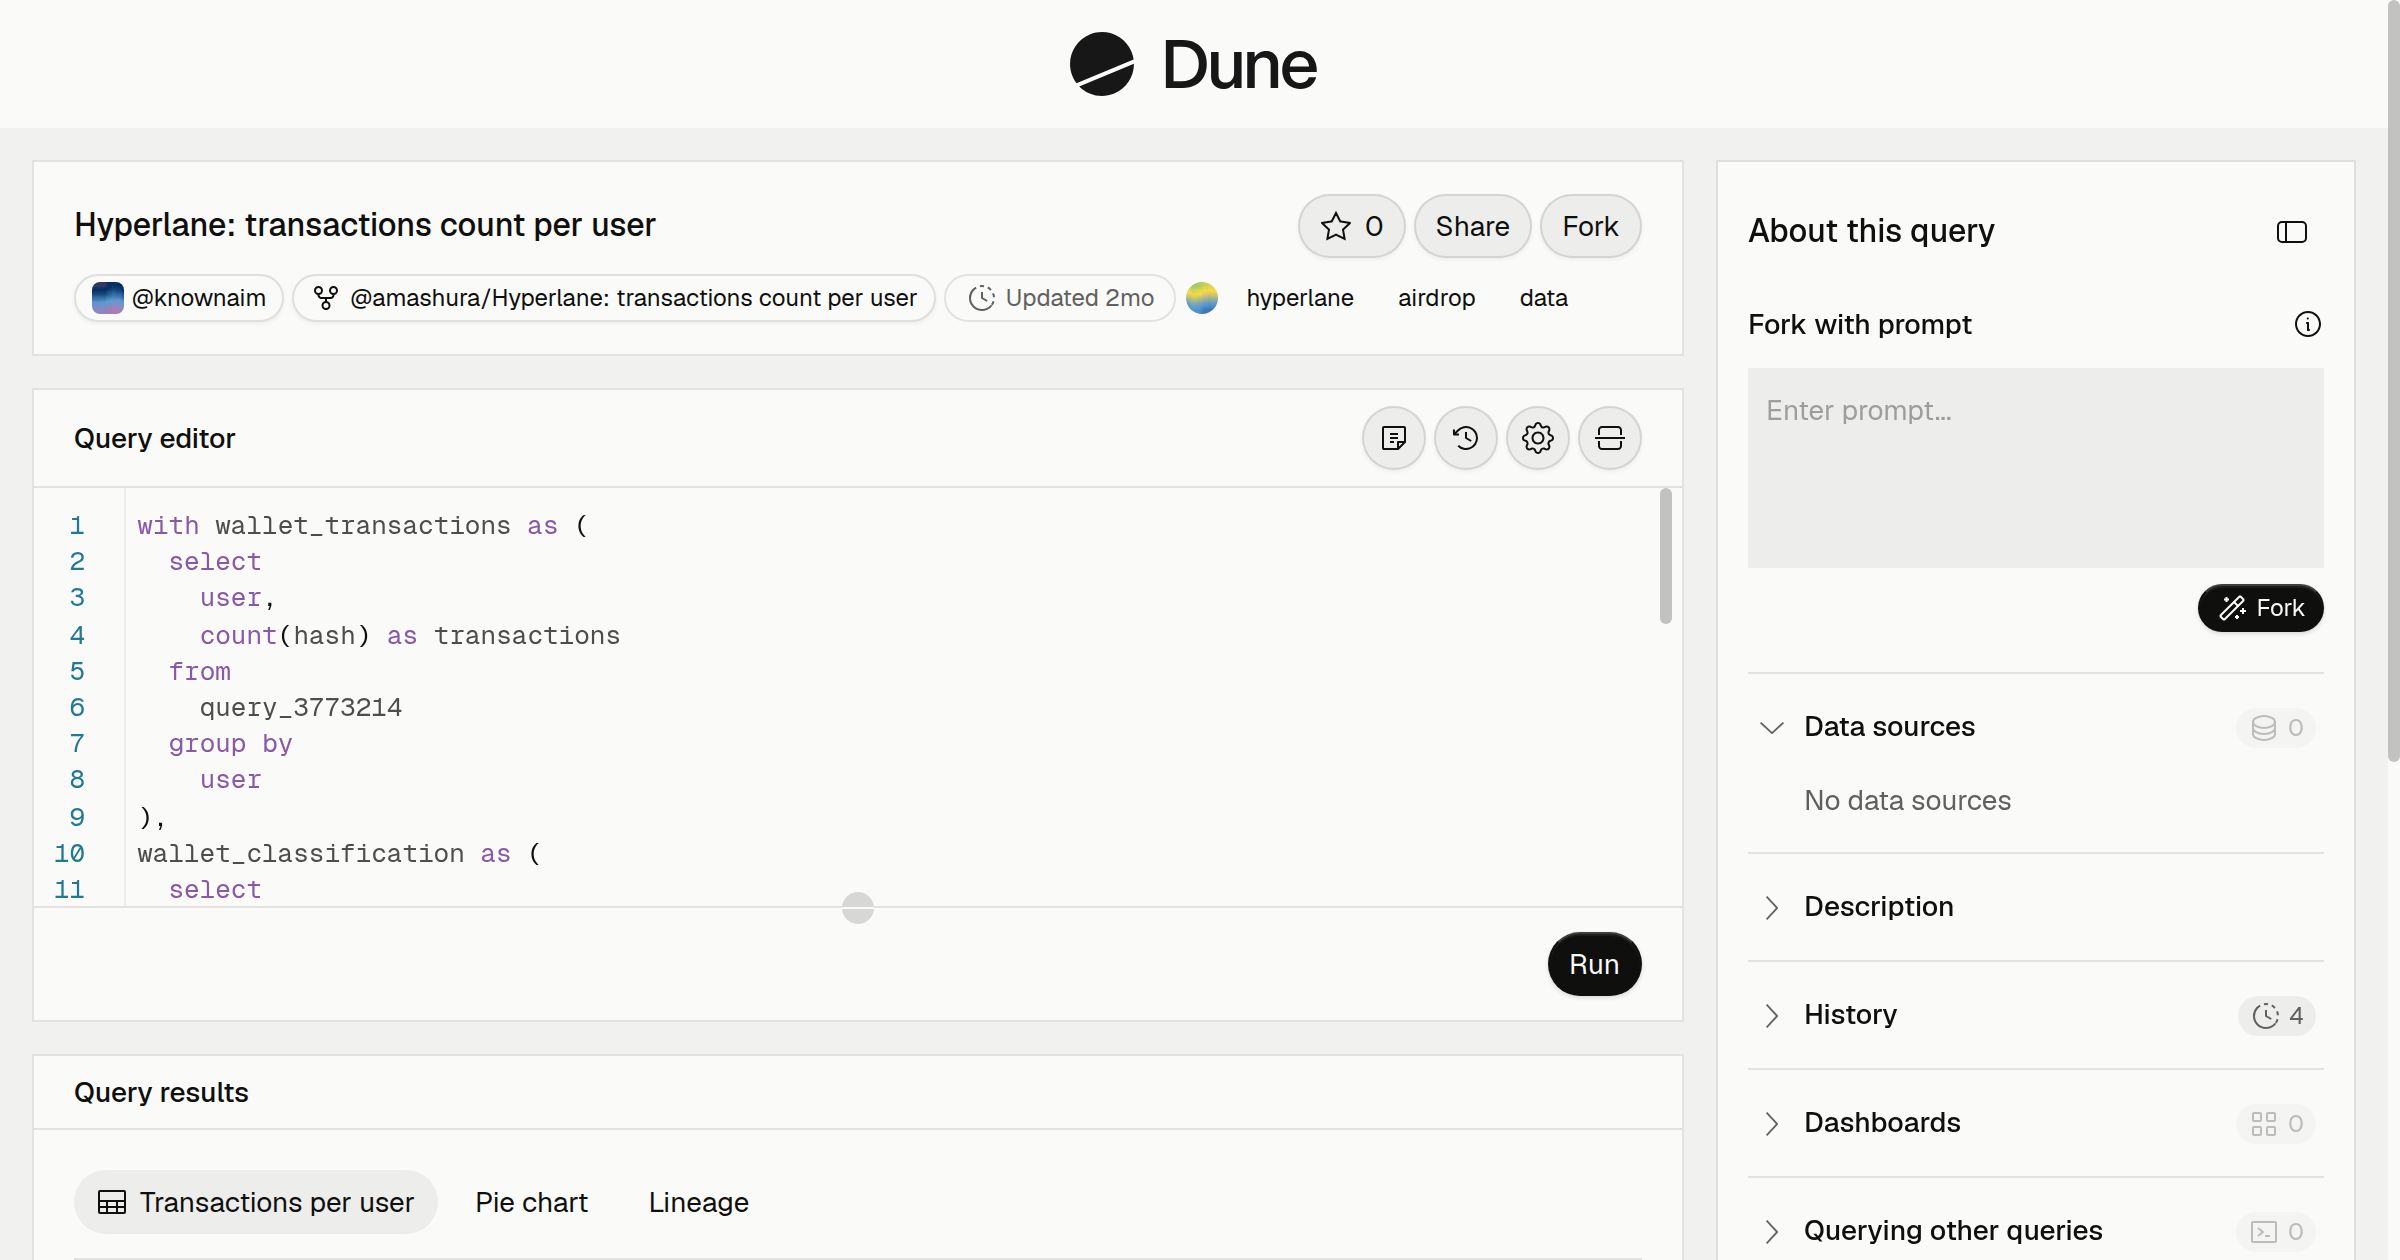Switch to the Pie chart tab
This screenshot has height=1260, width=2400.
point(531,1202)
